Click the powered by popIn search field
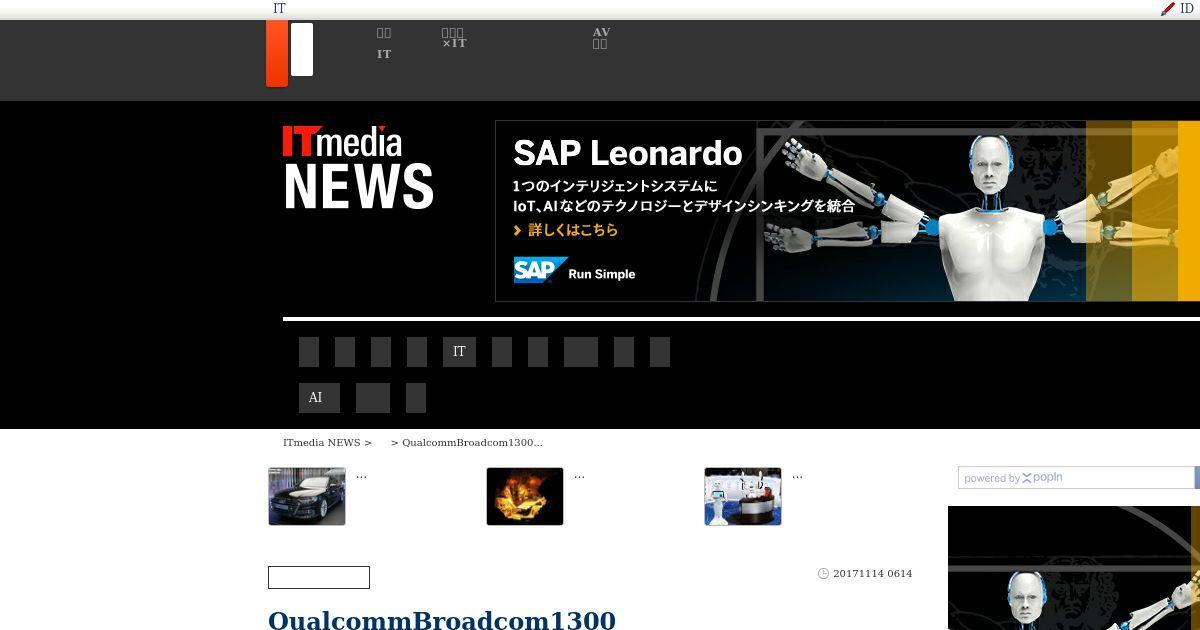Image resolution: width=1200 pixels, height=630 pixels. pos(1077,478)
